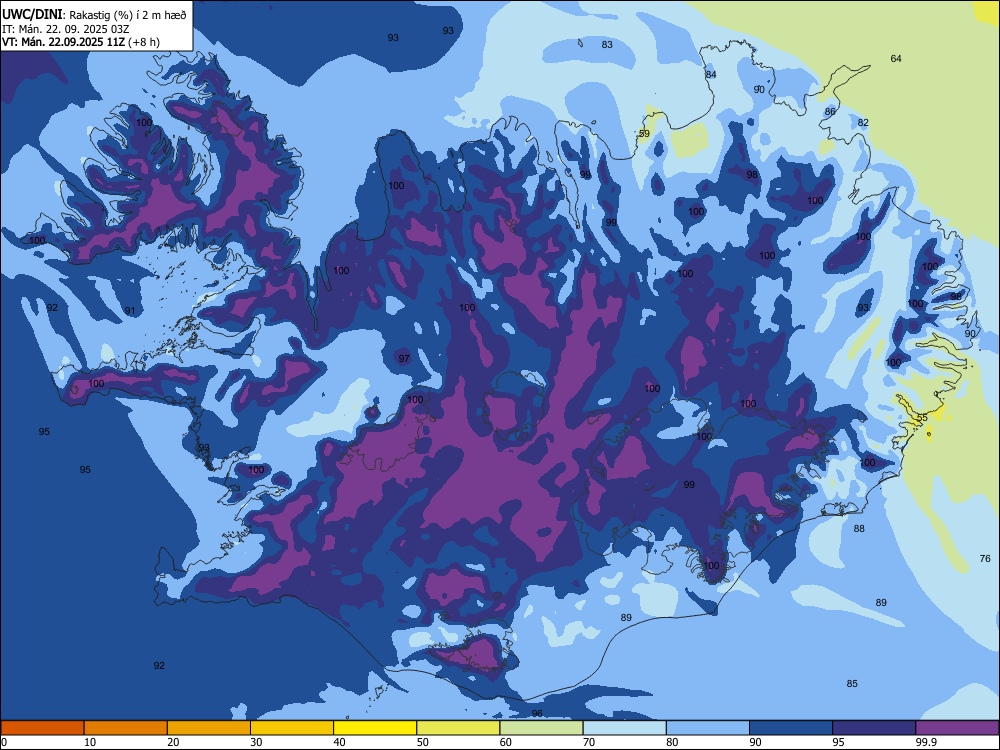Pick the pale yellow 50–60 legend swatch

click(x=458, y=728)
